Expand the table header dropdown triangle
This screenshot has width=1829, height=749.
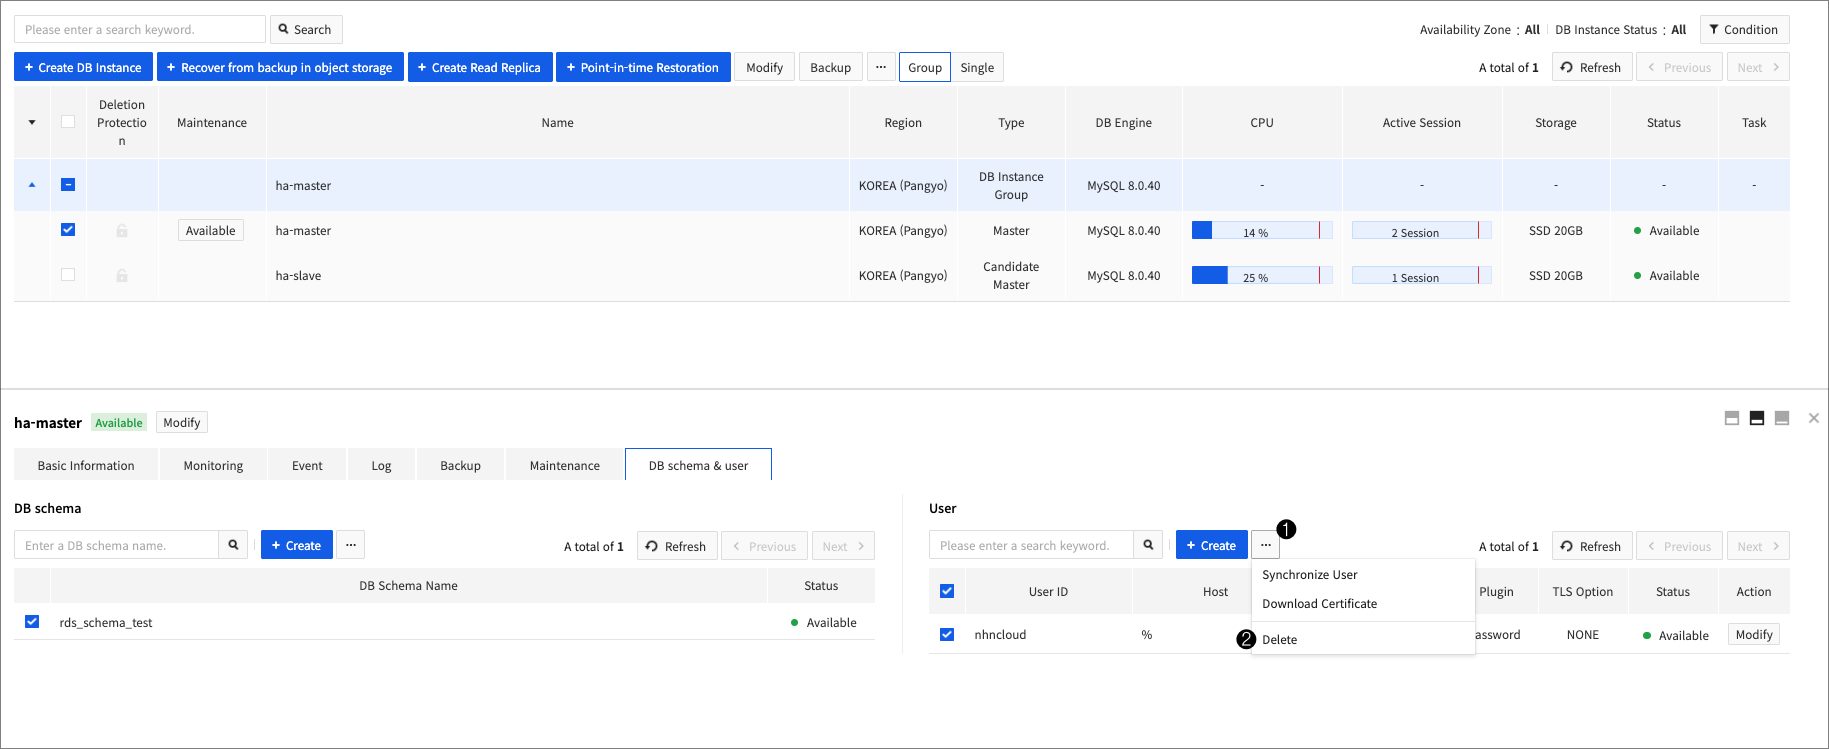click(x=32, y=123)
